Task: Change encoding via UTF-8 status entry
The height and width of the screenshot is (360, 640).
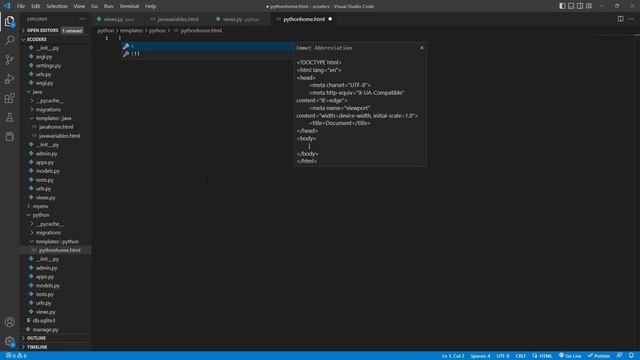Action: coord(502,356)
